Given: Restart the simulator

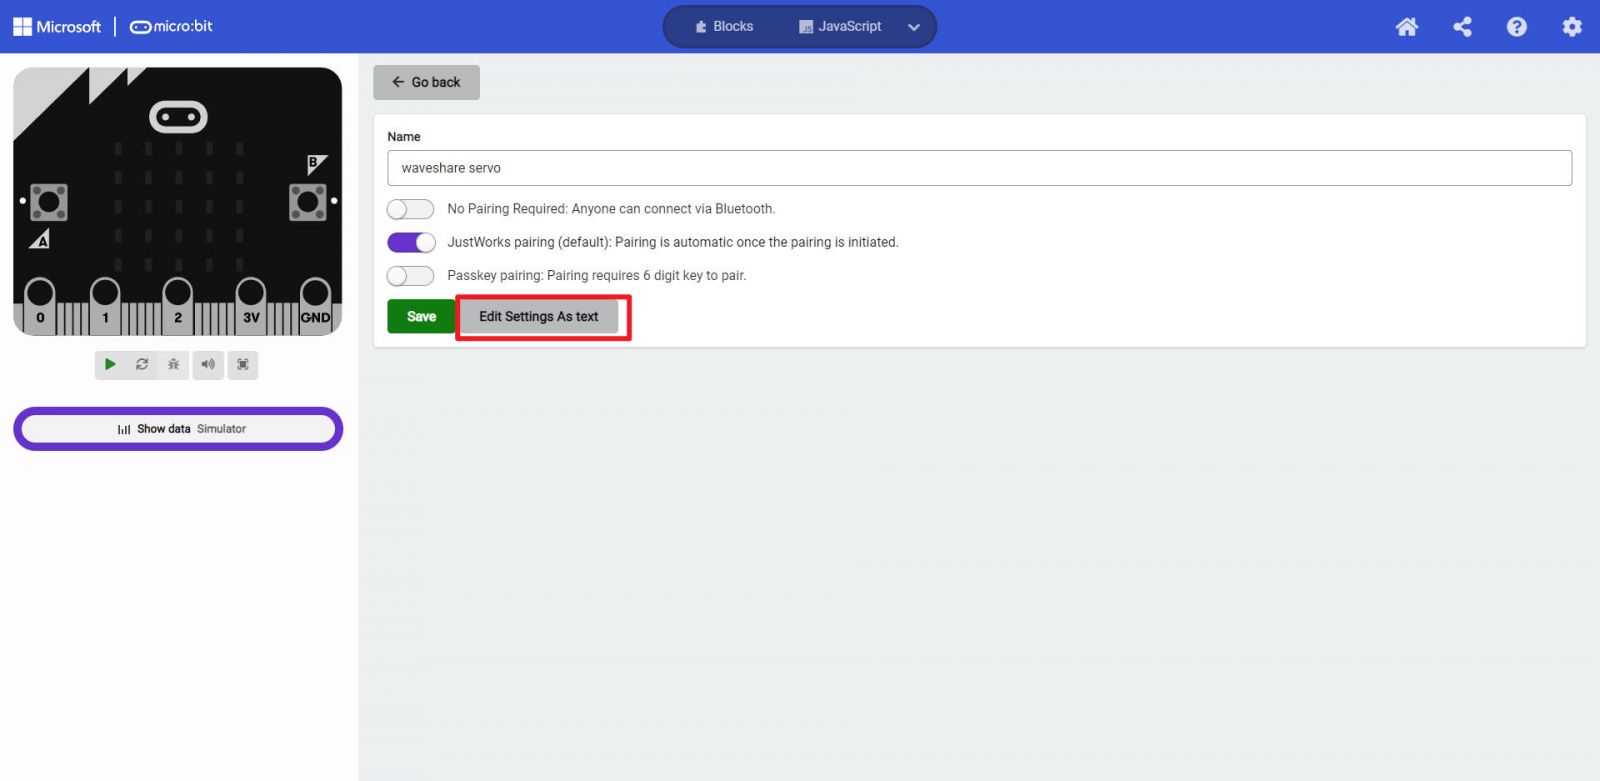Looking at the screenshot, I should coord(142,365).
